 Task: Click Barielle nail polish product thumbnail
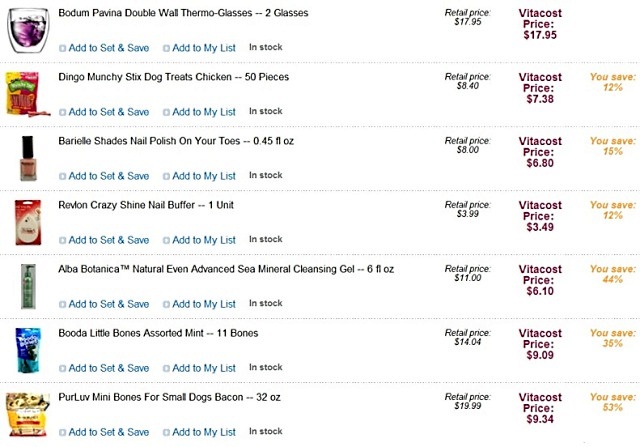(24, 155)
